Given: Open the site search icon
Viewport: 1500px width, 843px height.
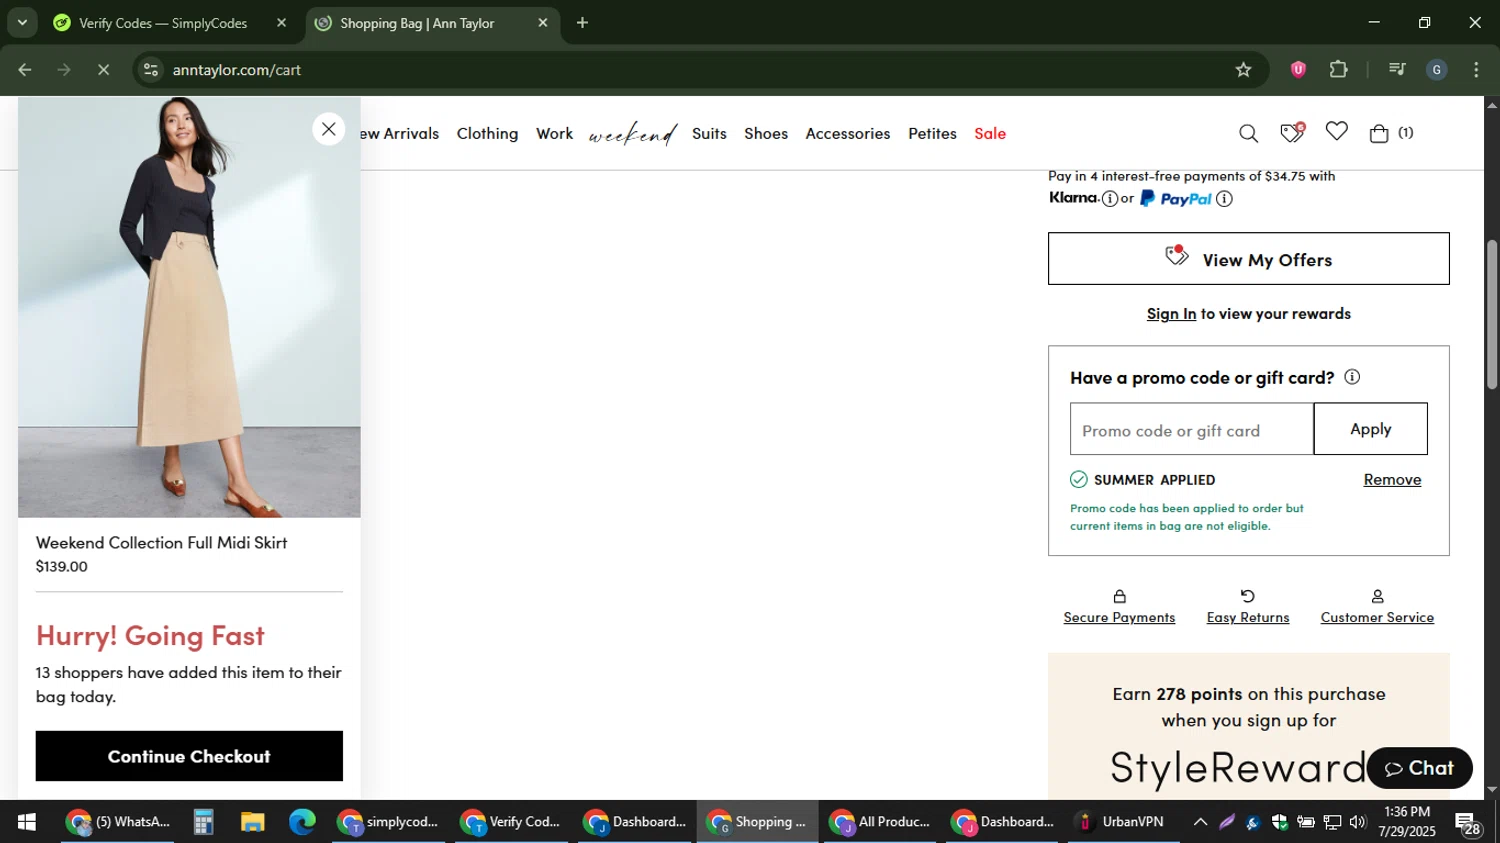Looking at the screenshot, I should [x=1248, y=133].
